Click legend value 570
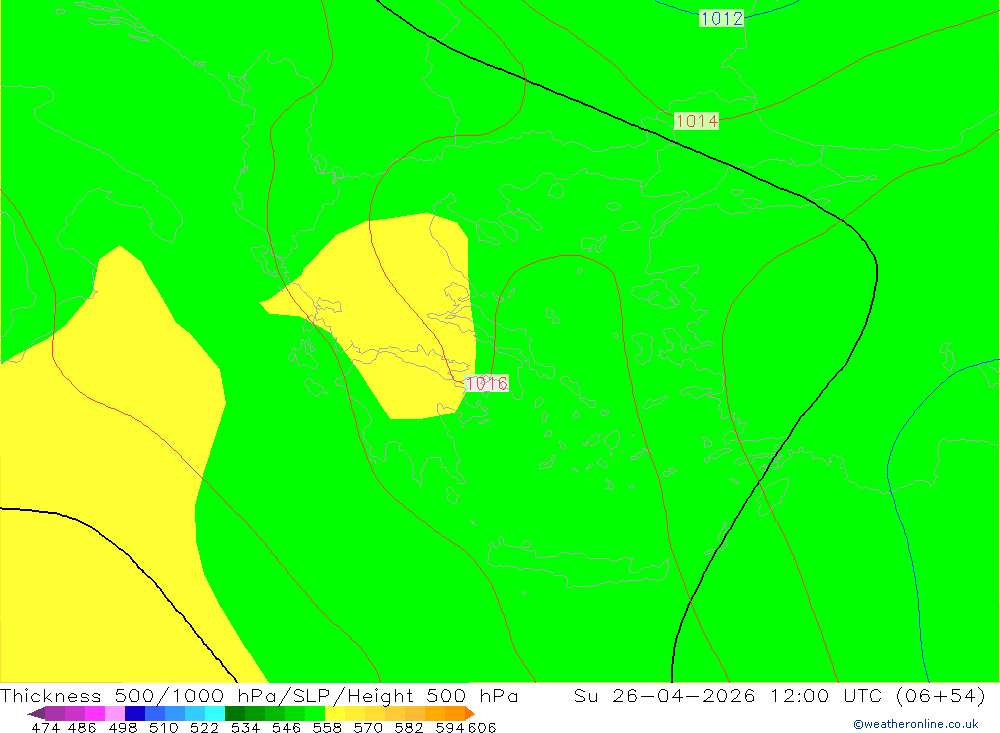 [368, 727]
